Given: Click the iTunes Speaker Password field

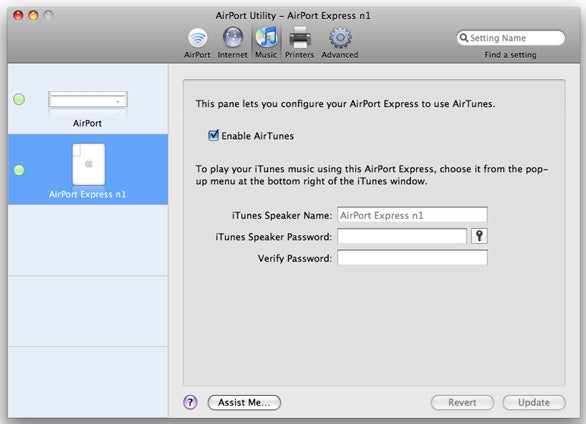Looking at the screenshot, I should [402, 236].
